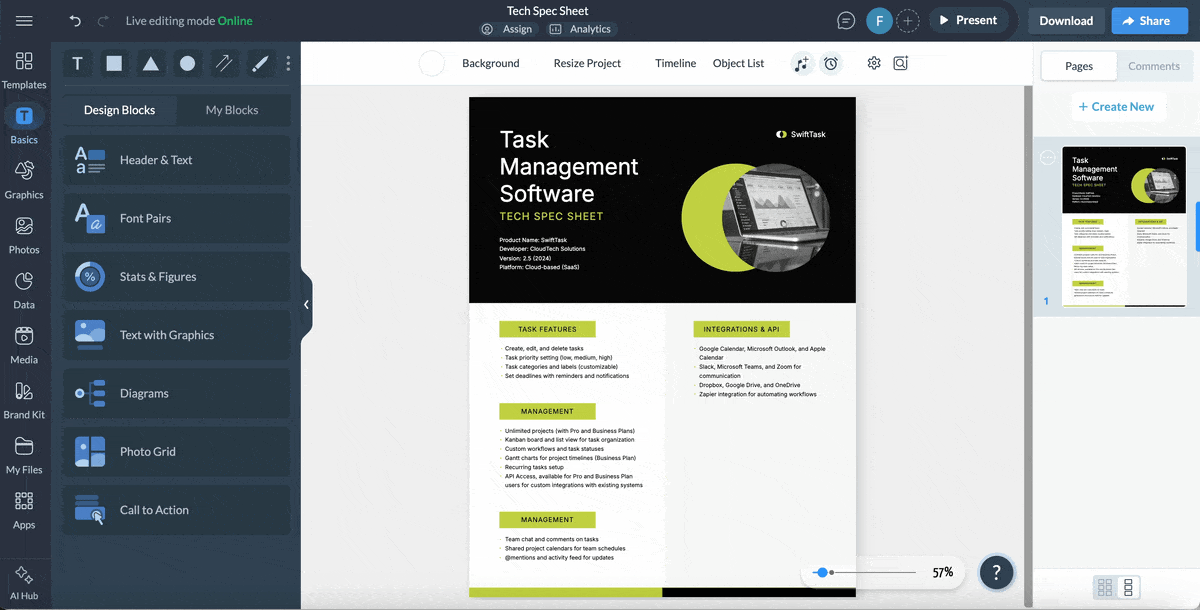Select the Text tool
Screen dimensions: 1200x610
pos(77,63)
